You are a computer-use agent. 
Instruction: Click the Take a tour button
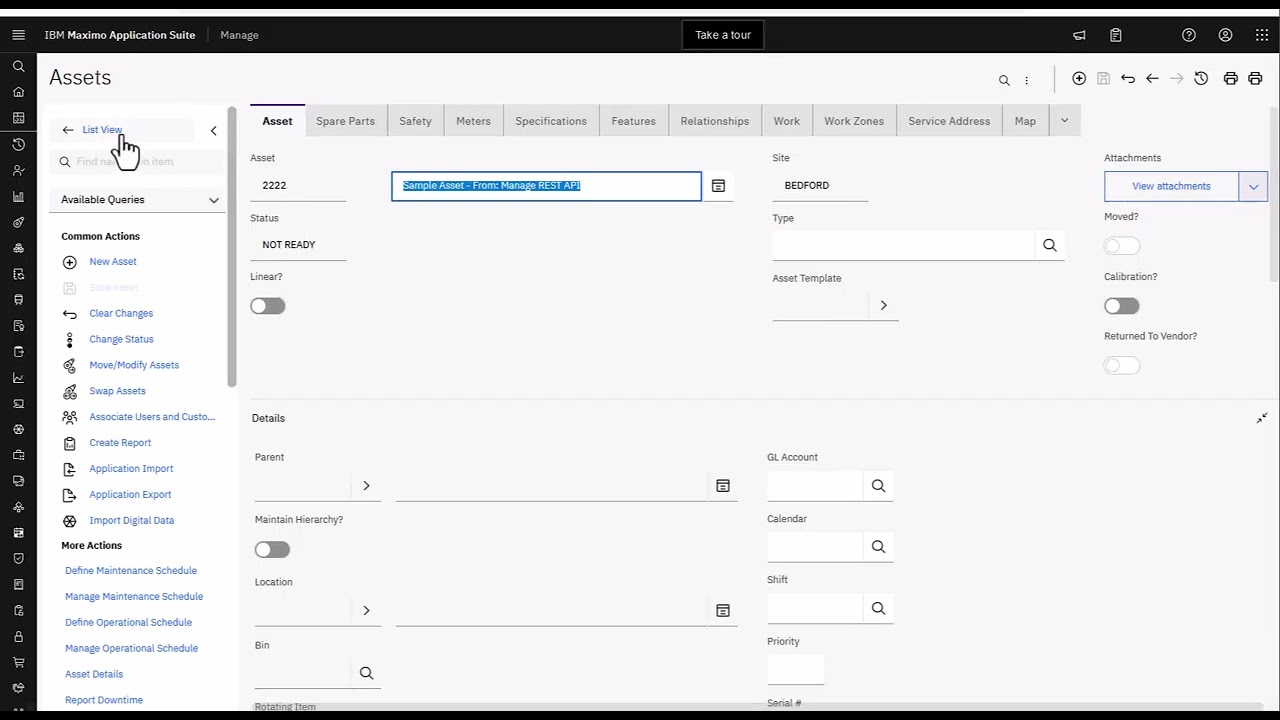click(723, 35)
